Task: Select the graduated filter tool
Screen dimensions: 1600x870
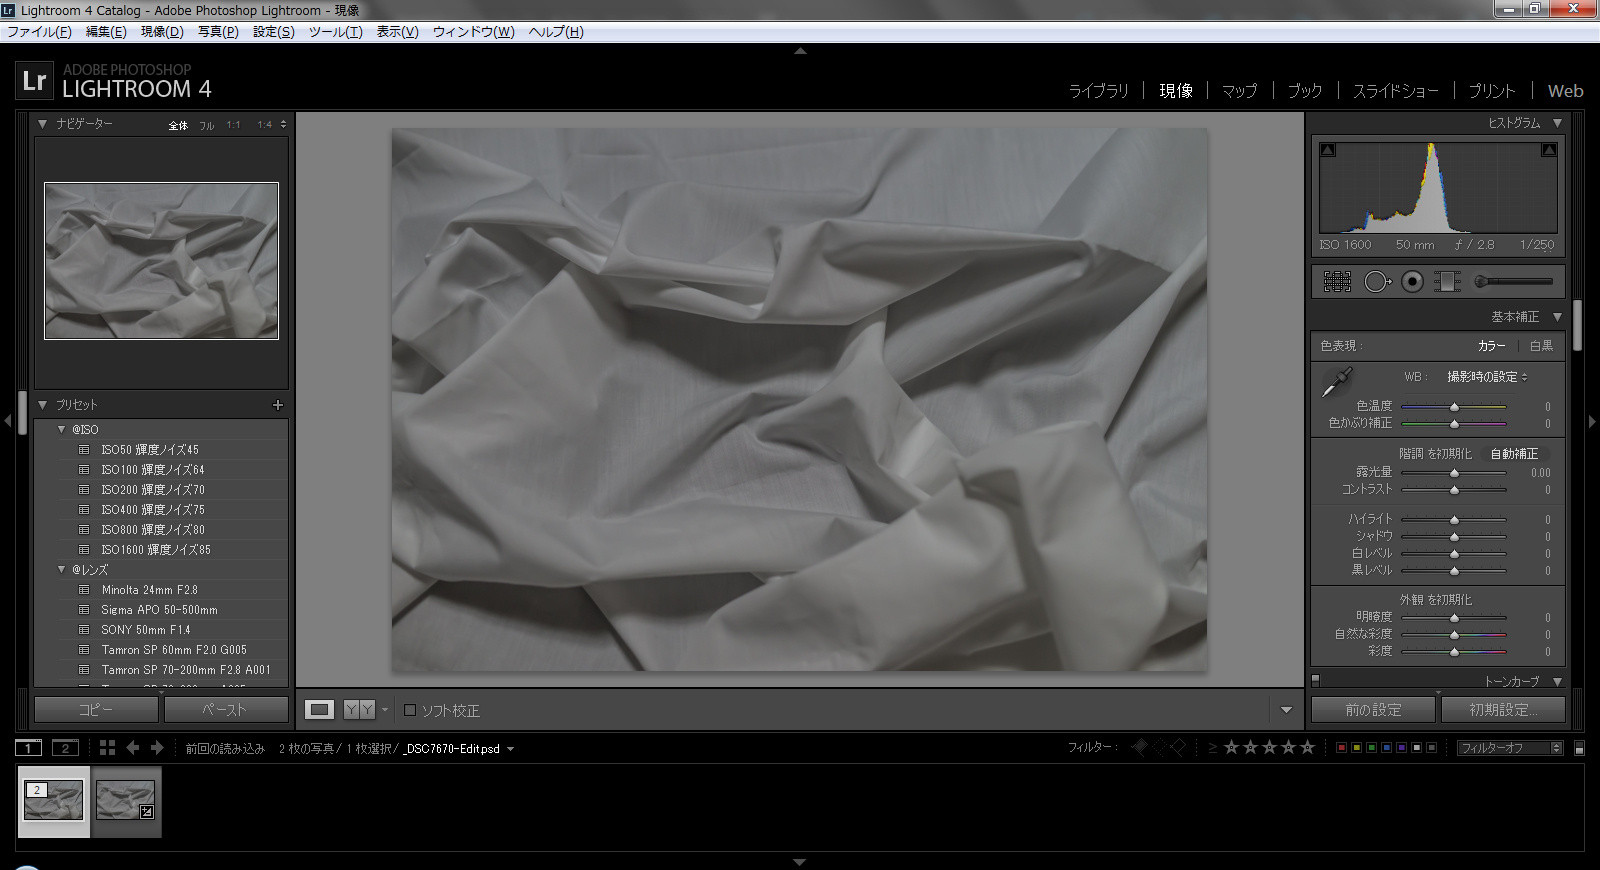Action: pyautogui.click(x=1447, y=282)
